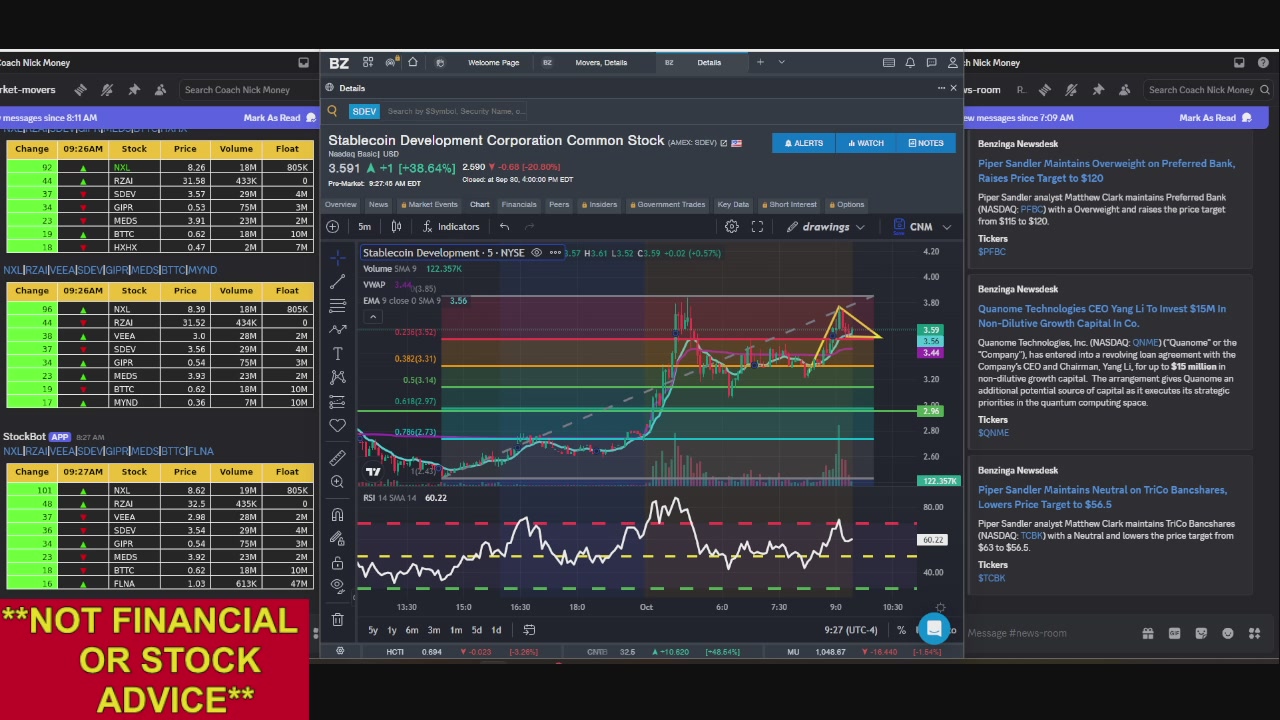Open the CNM layout dropdown arrow

[946, 227]
